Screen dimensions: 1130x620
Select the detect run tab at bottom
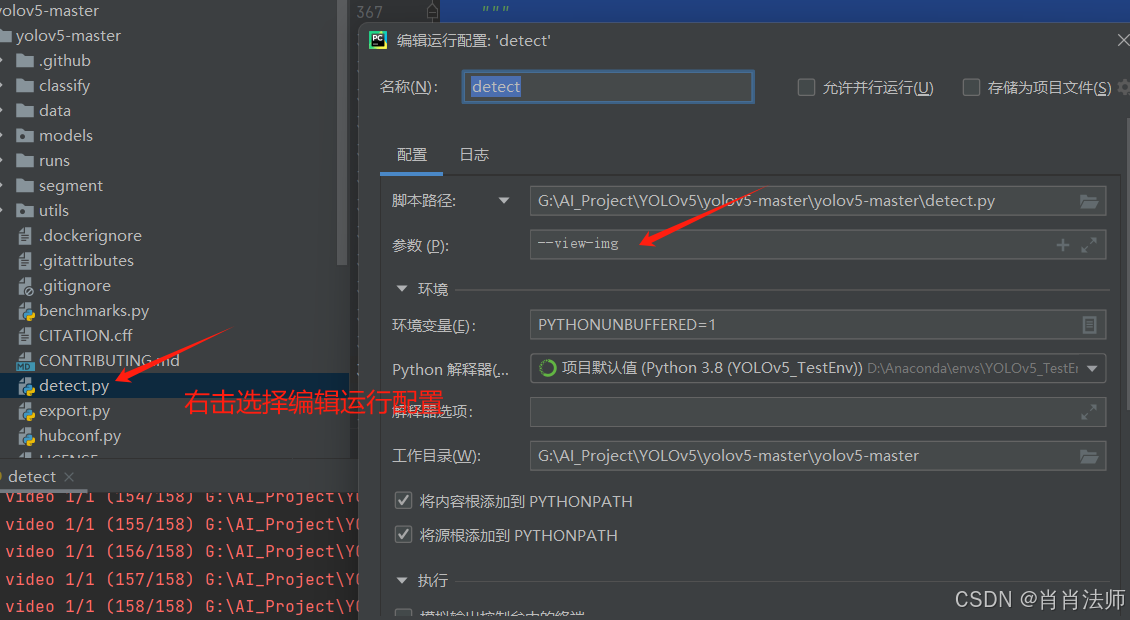[x=30, y=476]
